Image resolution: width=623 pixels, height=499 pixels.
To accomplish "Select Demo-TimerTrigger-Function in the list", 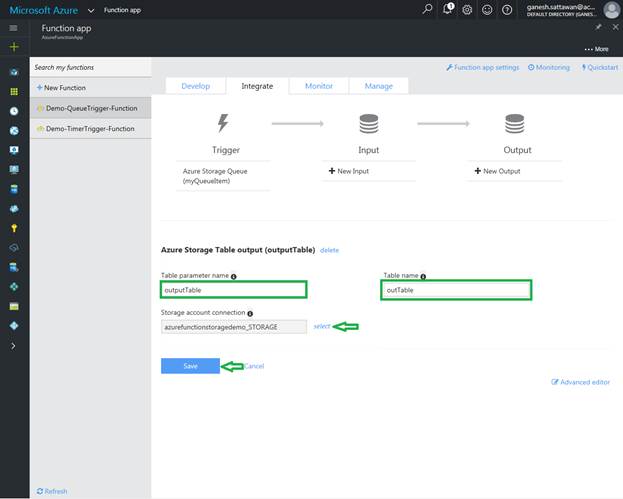I will pos(90,129).
